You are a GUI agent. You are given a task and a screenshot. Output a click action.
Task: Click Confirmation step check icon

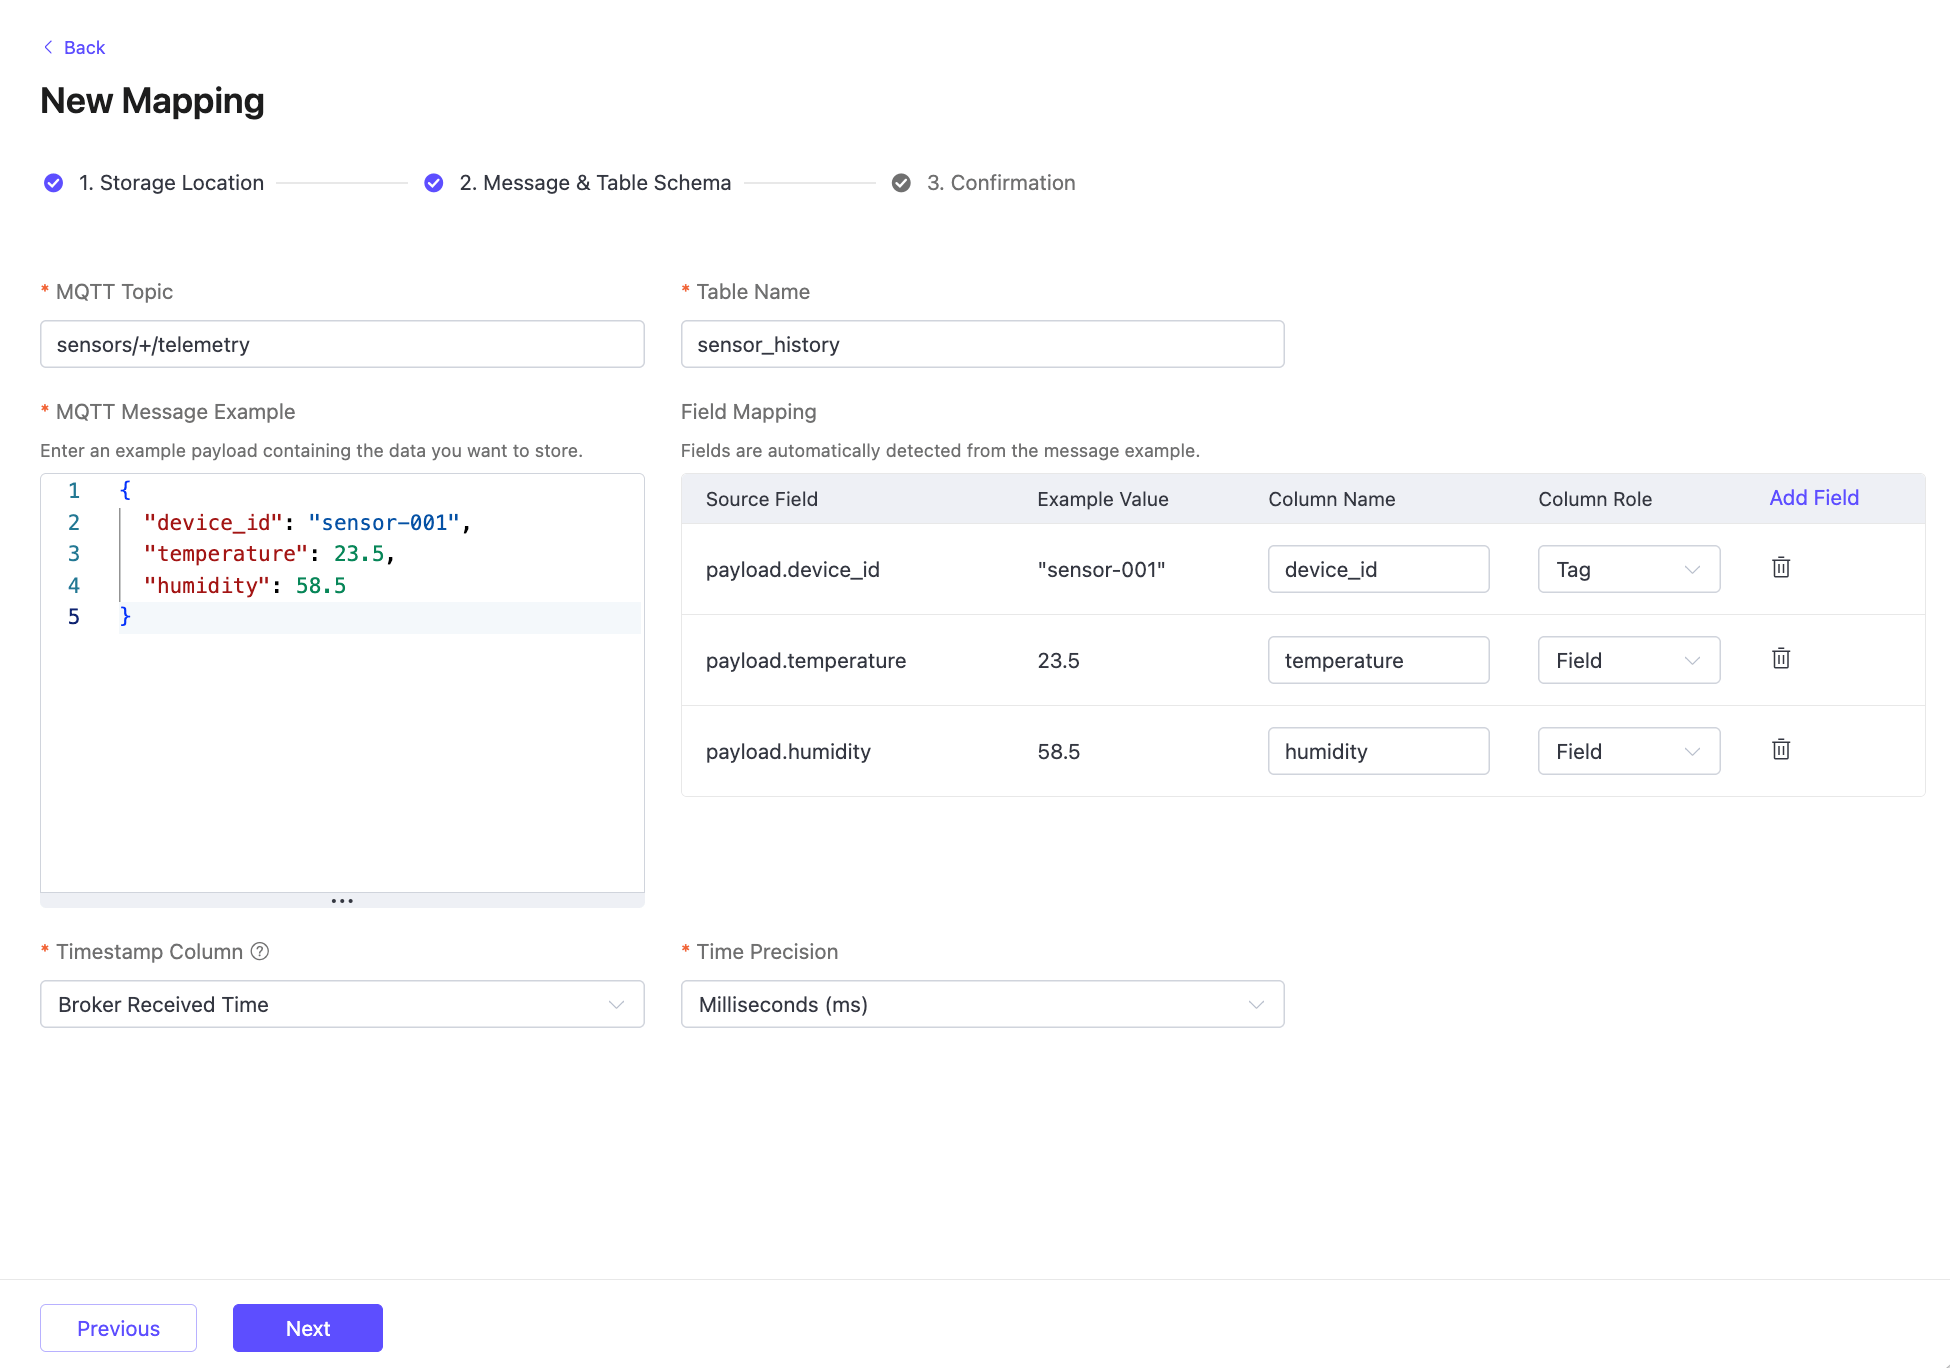[x=901, y=183]
